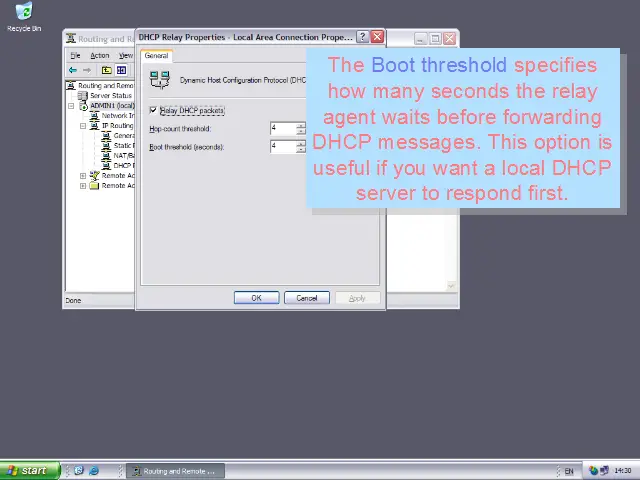Click the OK button
The width and height of the screenshot is (640, 480).
tap(256, 298)
